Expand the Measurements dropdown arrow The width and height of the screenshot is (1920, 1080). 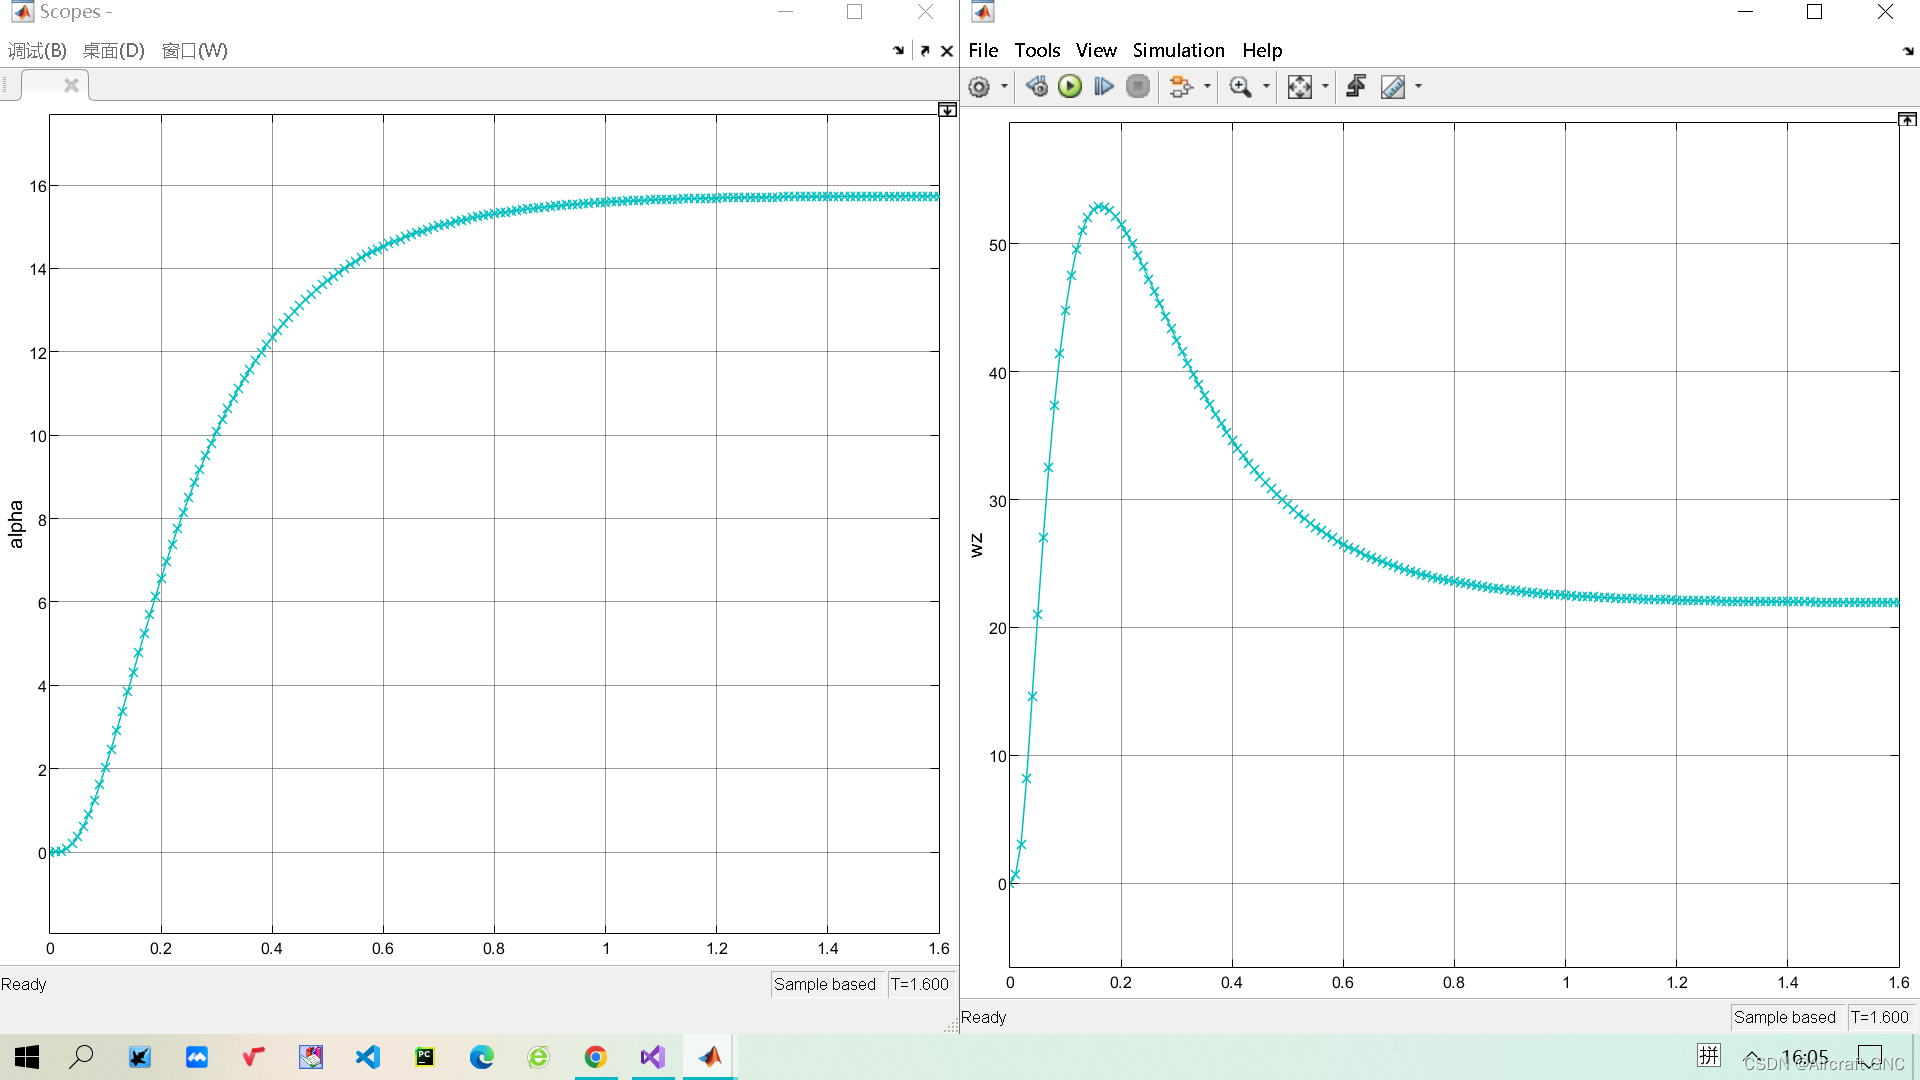1418,87
